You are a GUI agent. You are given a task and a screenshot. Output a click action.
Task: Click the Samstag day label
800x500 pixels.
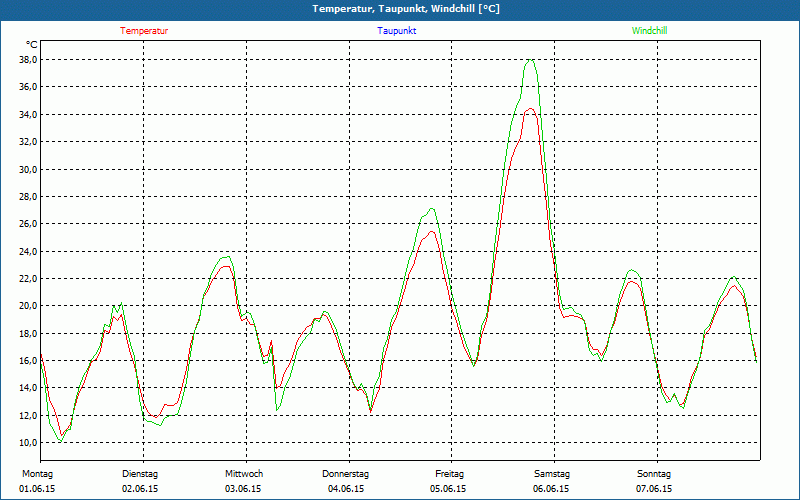click(552, 474)
